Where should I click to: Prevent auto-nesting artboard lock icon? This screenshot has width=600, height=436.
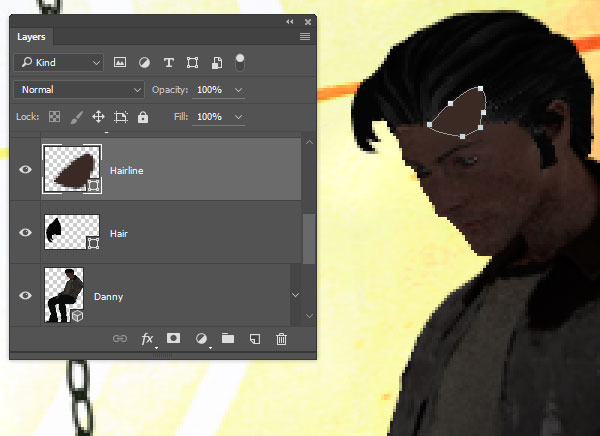pyautogui.click(x=121, y=117)
